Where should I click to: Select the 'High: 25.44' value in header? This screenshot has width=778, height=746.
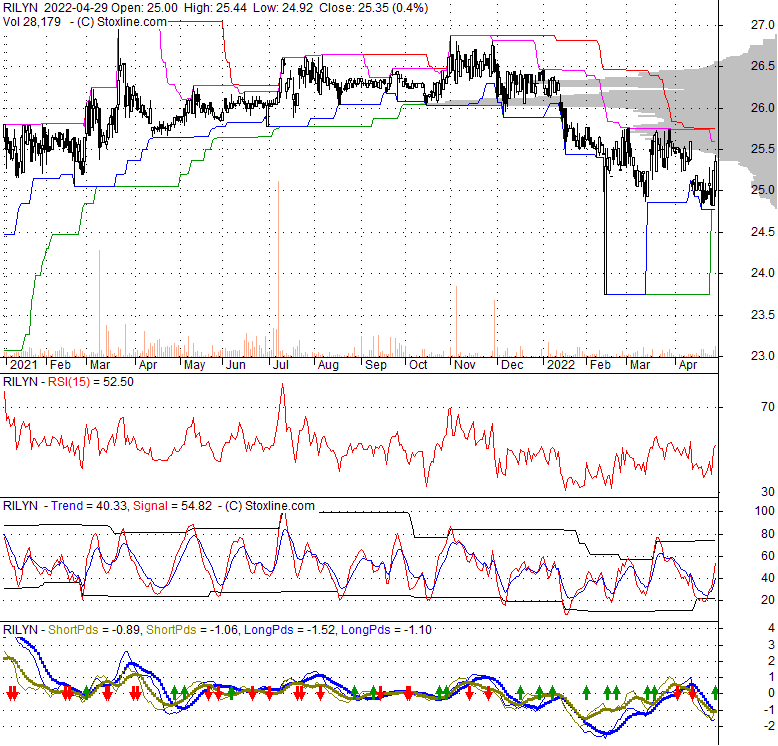click(x=215, y=8)
